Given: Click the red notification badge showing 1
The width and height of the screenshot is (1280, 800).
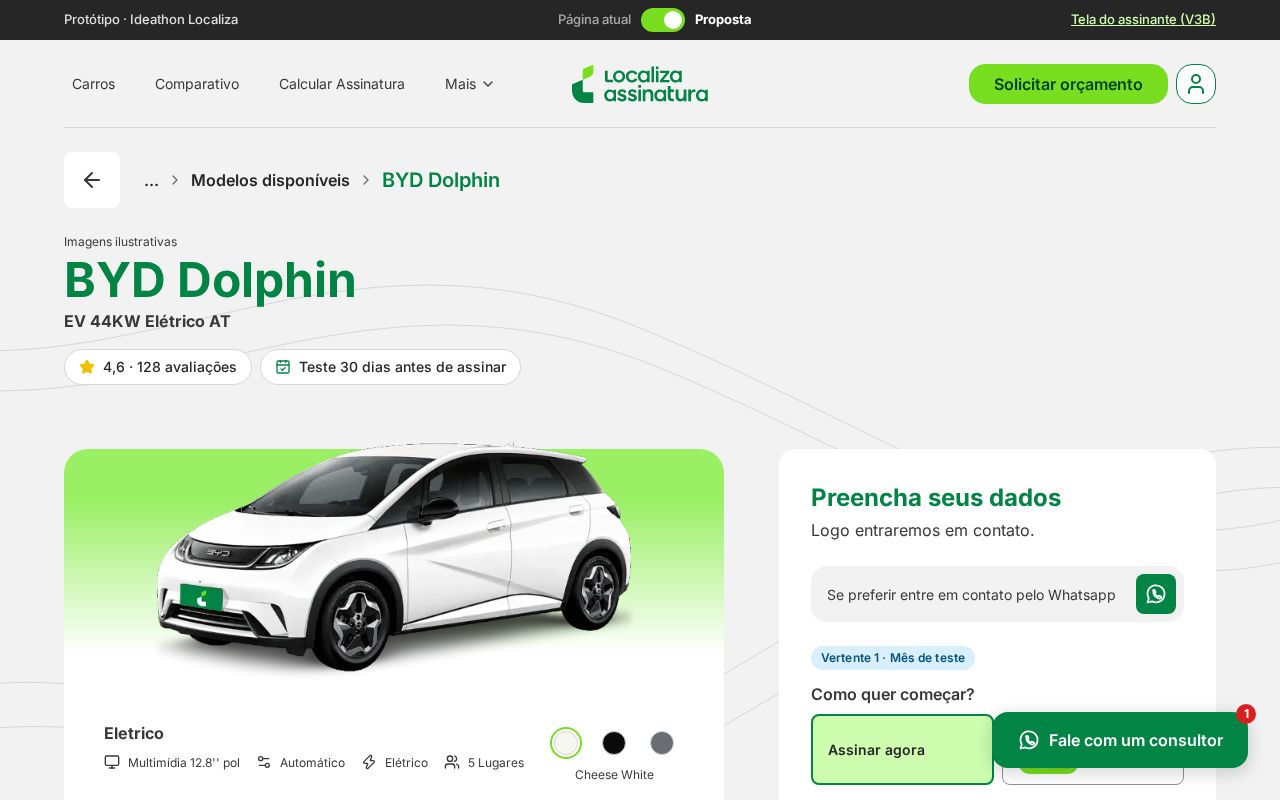Looking at the screenshot, I should coord(1246,714).
